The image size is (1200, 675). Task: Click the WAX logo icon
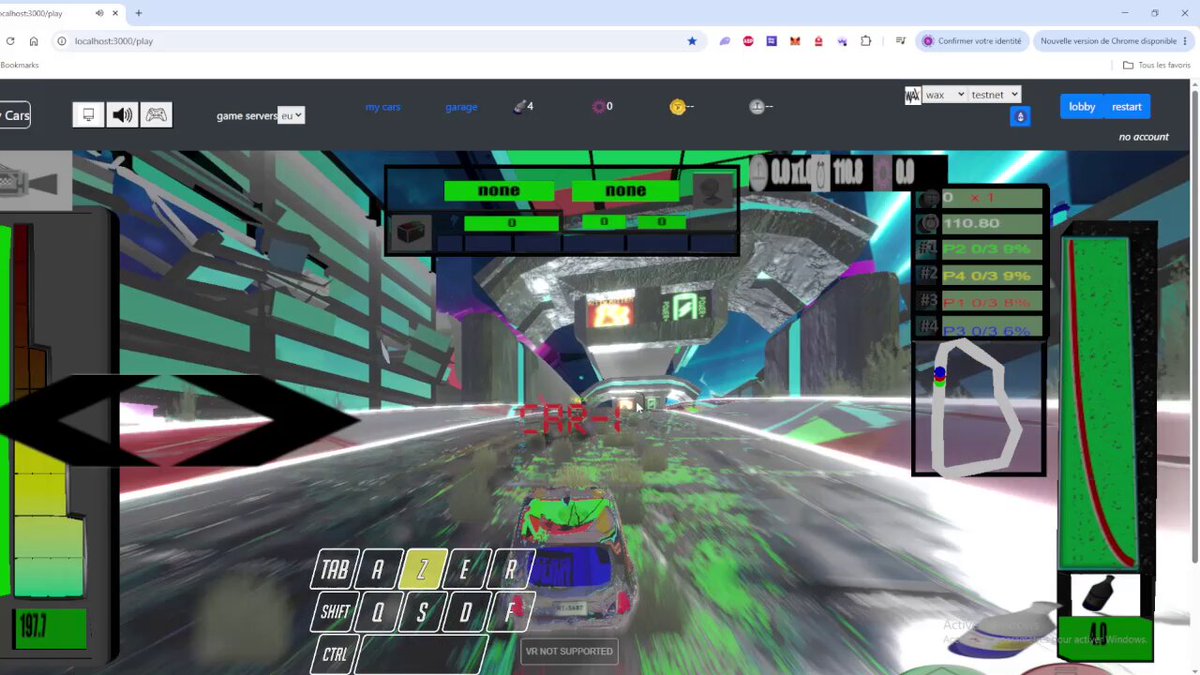tap(912, 95)
